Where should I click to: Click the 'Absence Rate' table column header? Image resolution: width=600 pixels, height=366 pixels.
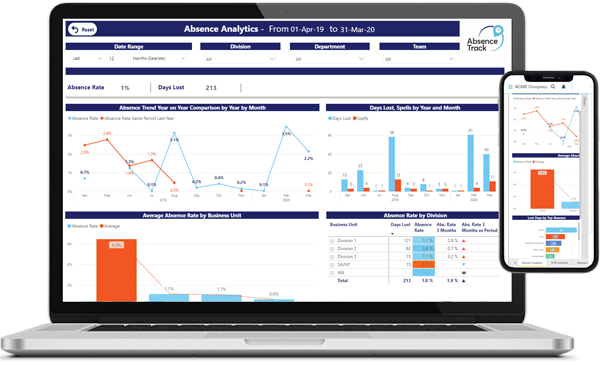pyautogui.click(x=423, y=227)
